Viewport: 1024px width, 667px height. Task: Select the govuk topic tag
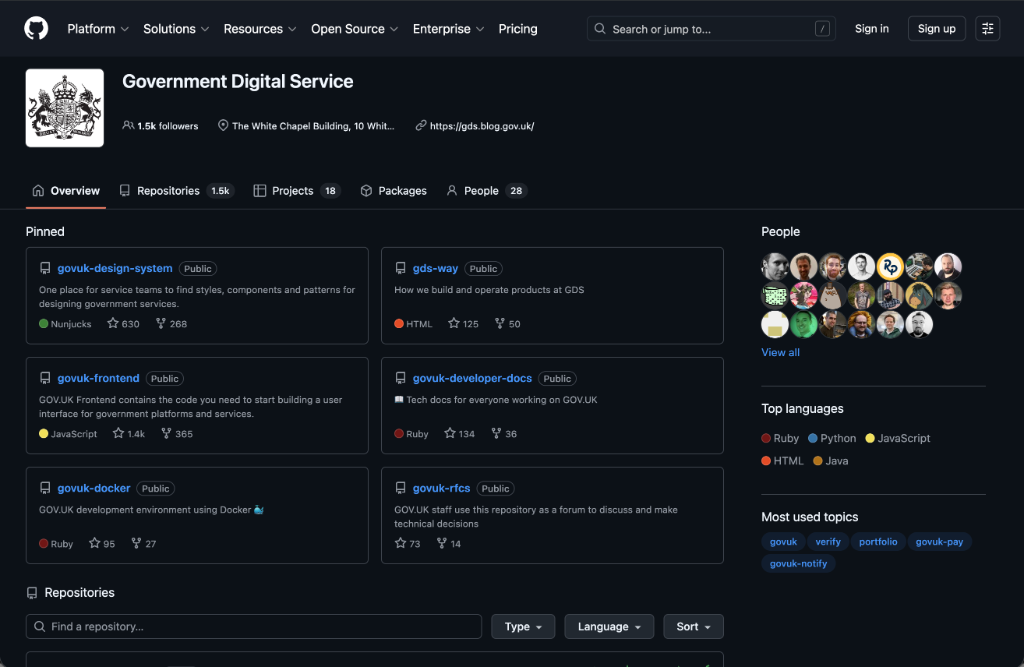coord(783,542)
